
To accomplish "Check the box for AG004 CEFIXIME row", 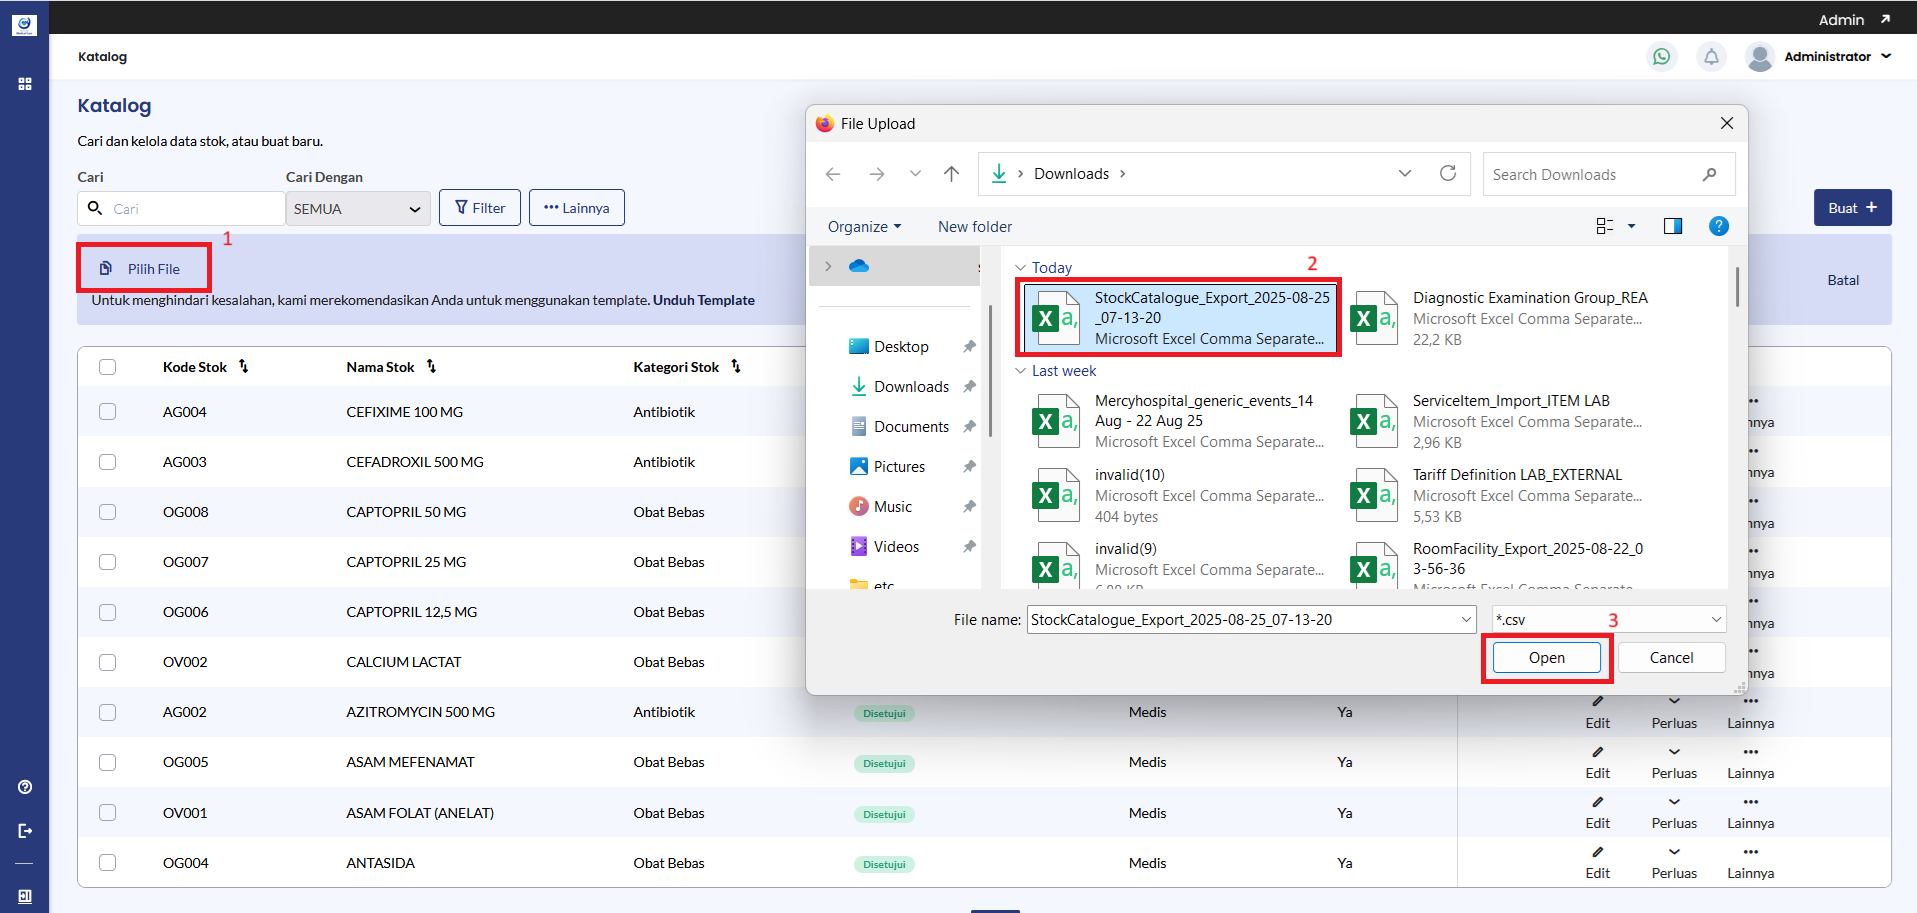I will (x=108, y=412).
